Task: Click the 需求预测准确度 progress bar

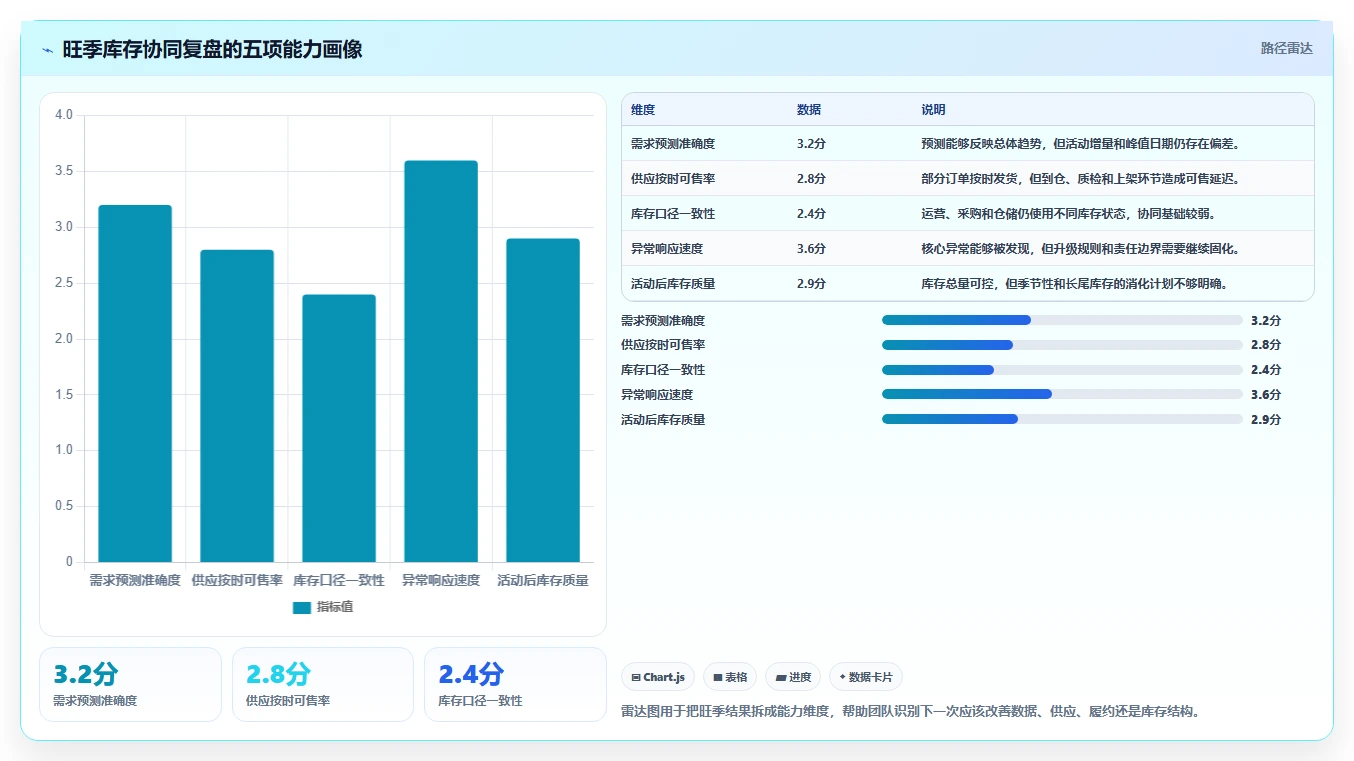Action: (1062, 320)
